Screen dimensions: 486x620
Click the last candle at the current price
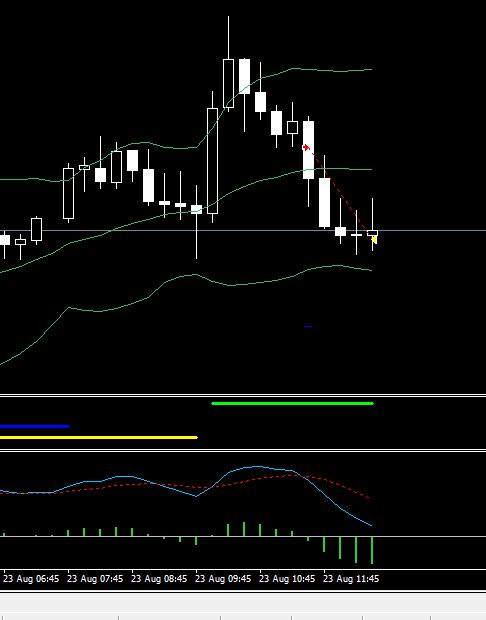tap(373, 233)
